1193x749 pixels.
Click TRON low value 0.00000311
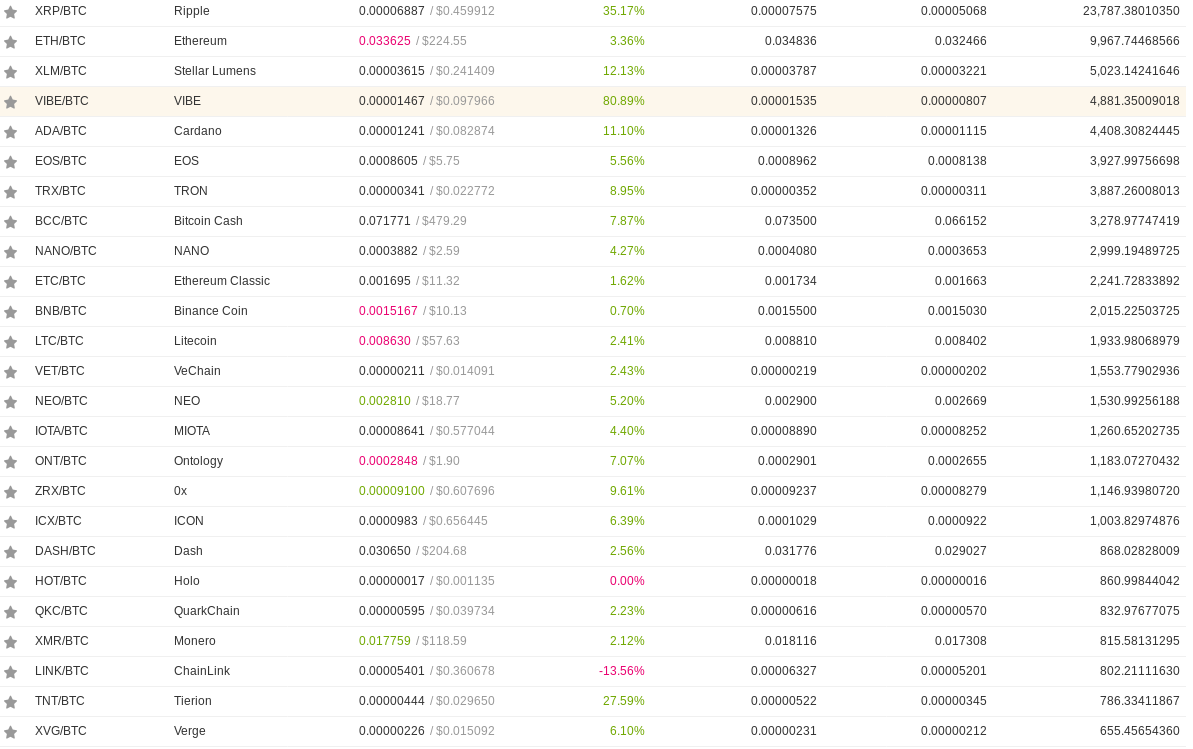point(954,191)
